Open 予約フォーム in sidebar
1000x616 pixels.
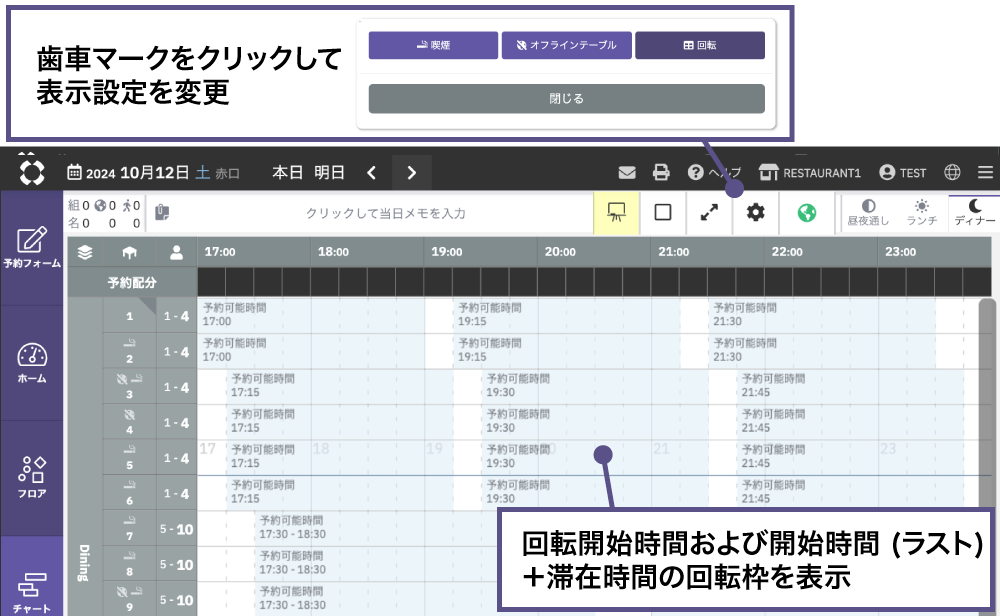32,247
